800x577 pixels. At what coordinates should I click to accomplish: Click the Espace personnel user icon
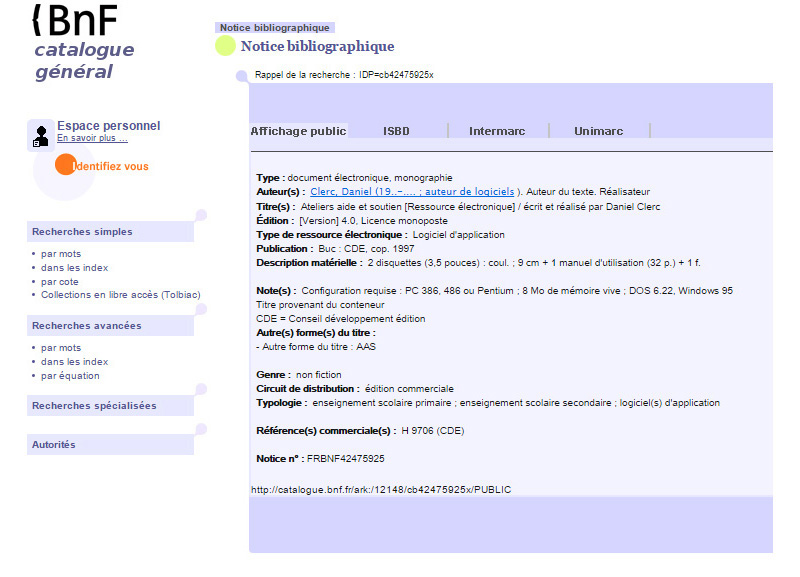41,136
